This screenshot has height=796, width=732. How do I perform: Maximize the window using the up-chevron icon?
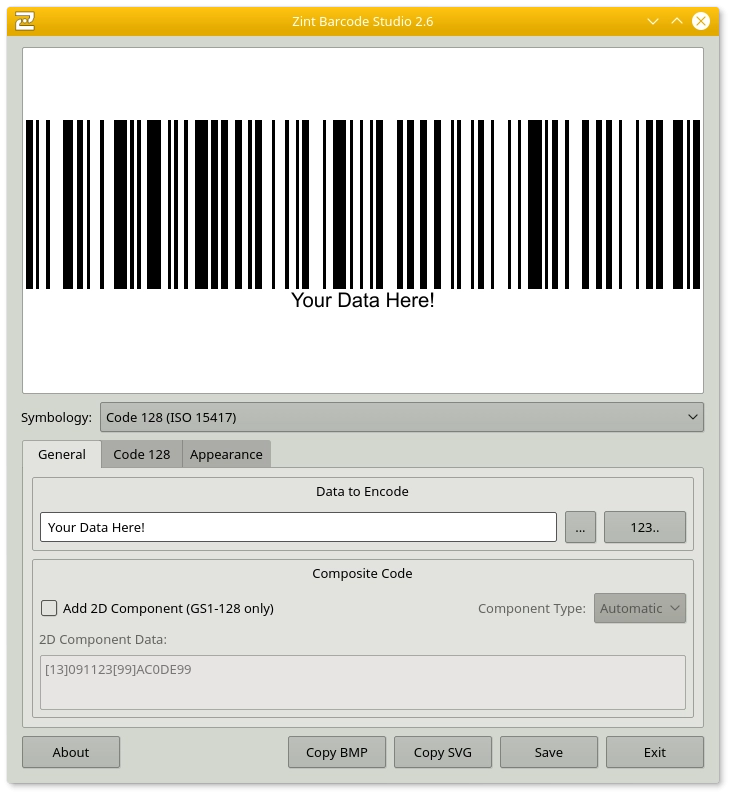[677, 21]
